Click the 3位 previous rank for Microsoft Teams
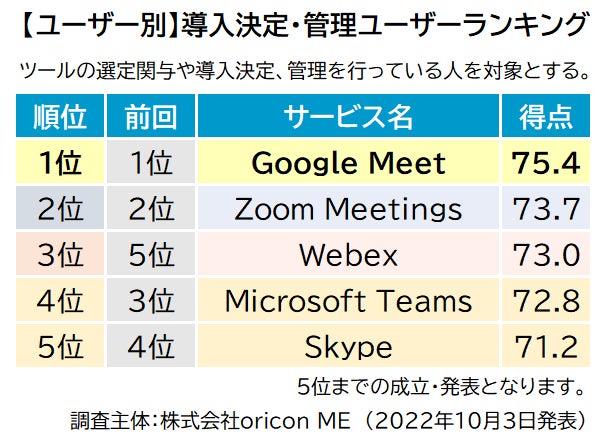606x437 pixels. pyautogui.click(x=151, y=299)
